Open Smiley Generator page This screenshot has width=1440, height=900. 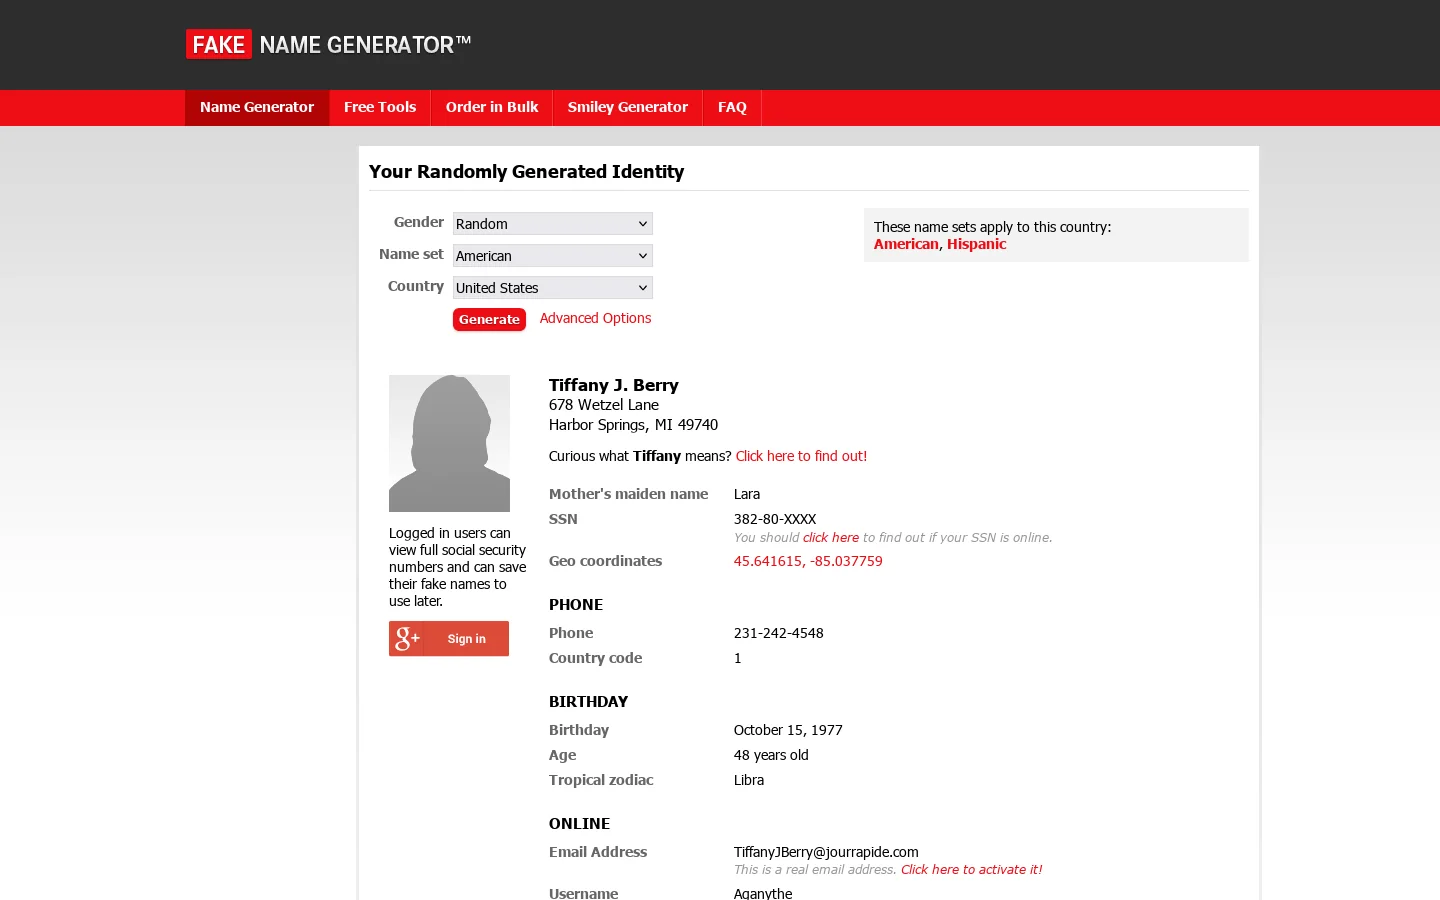pyautogui.click(x=628, y=107)
